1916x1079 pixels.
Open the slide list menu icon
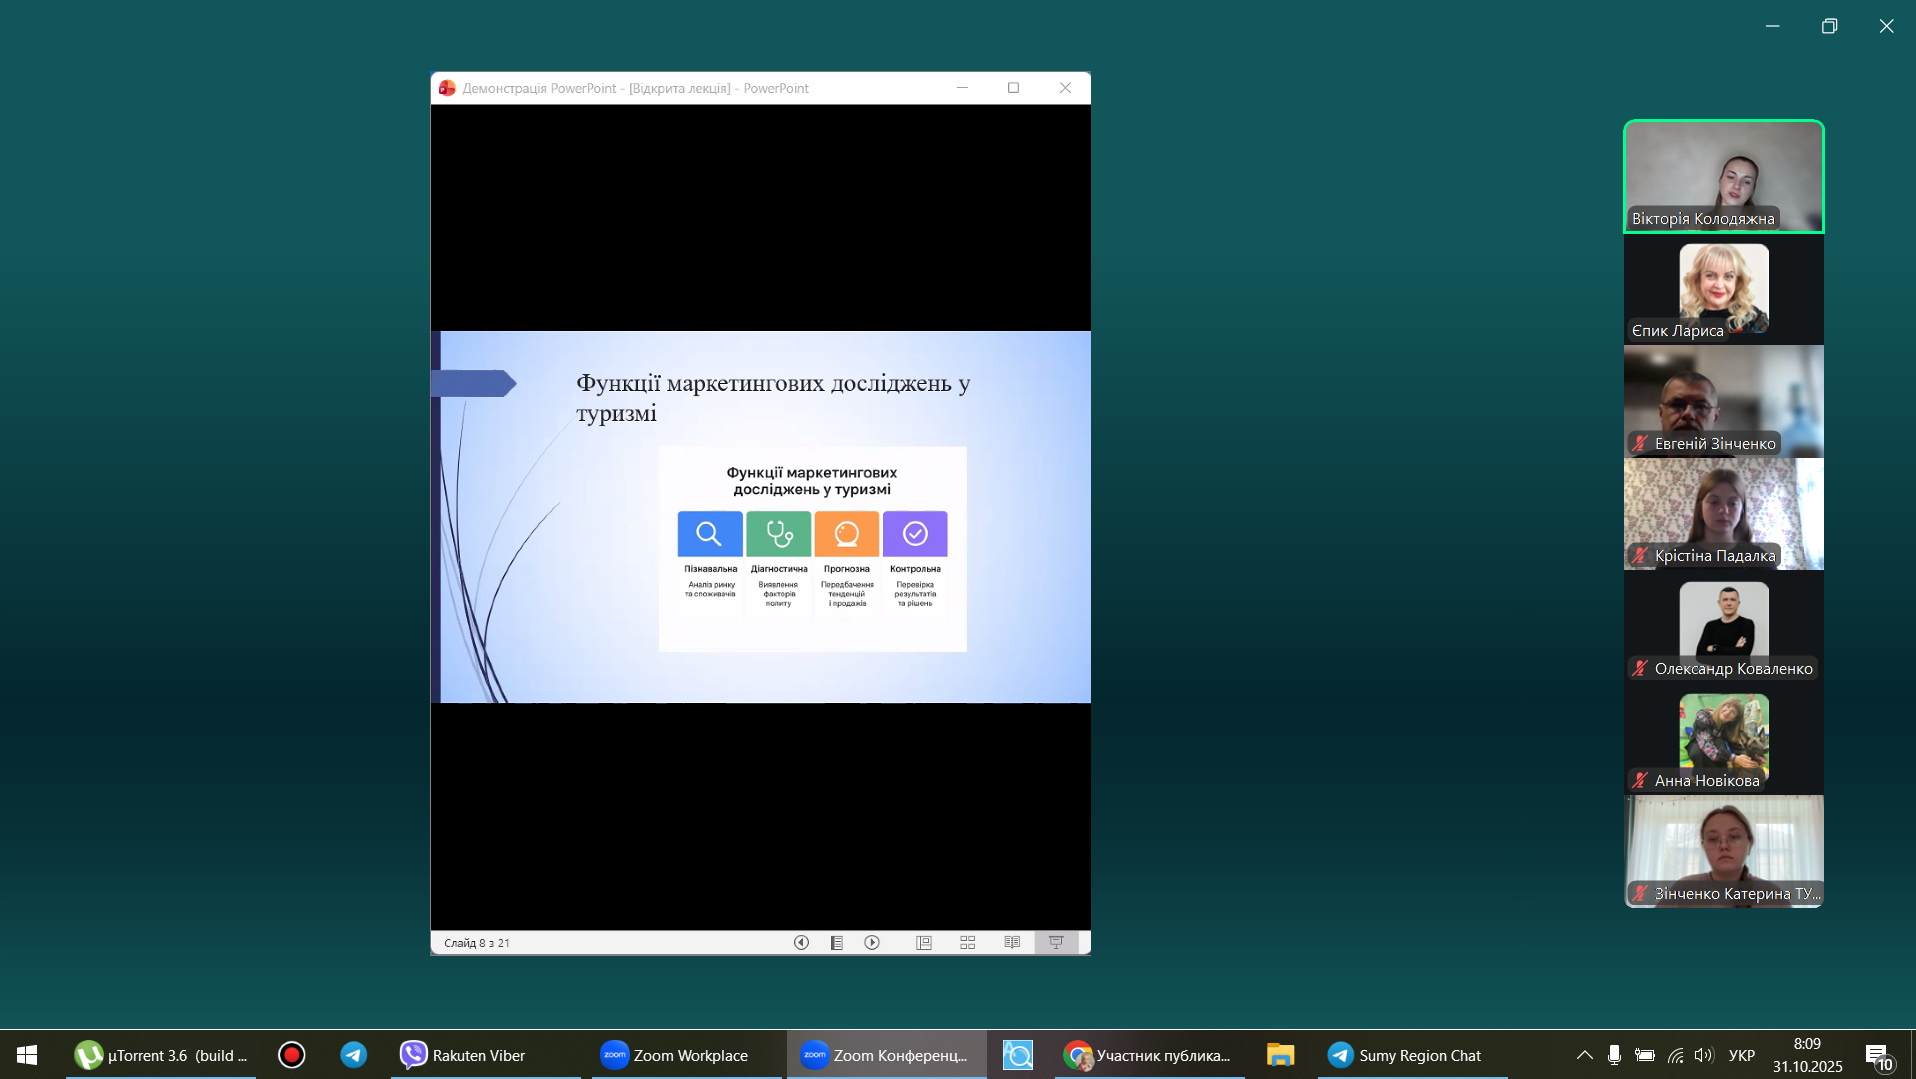click(x=837, y=942)
